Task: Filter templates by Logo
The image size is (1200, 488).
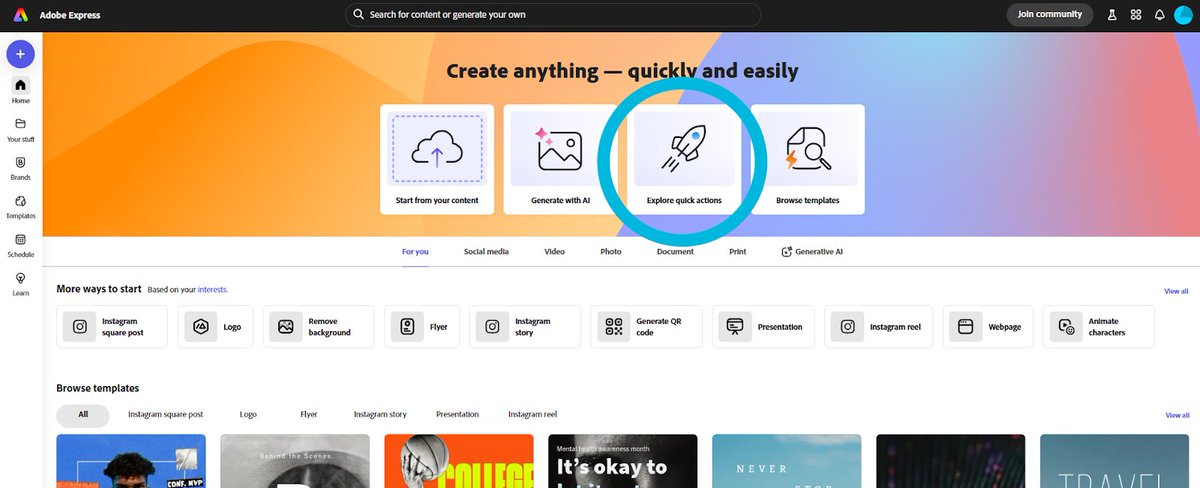Action: [249, 414]
